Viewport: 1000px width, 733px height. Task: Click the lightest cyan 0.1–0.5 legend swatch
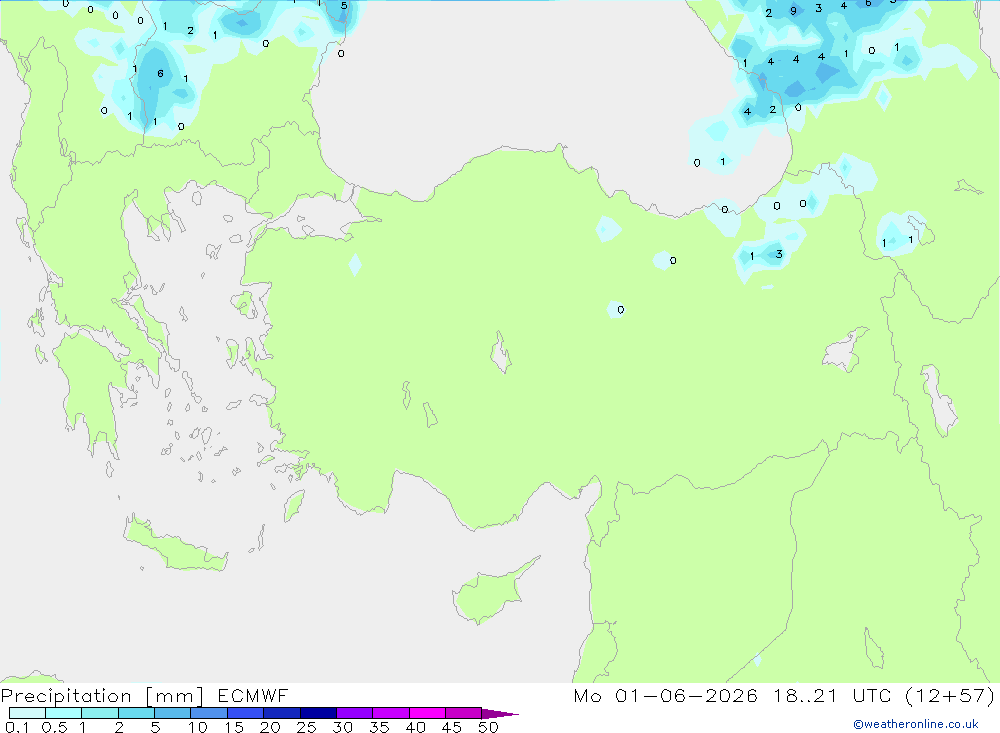(27, 713)
